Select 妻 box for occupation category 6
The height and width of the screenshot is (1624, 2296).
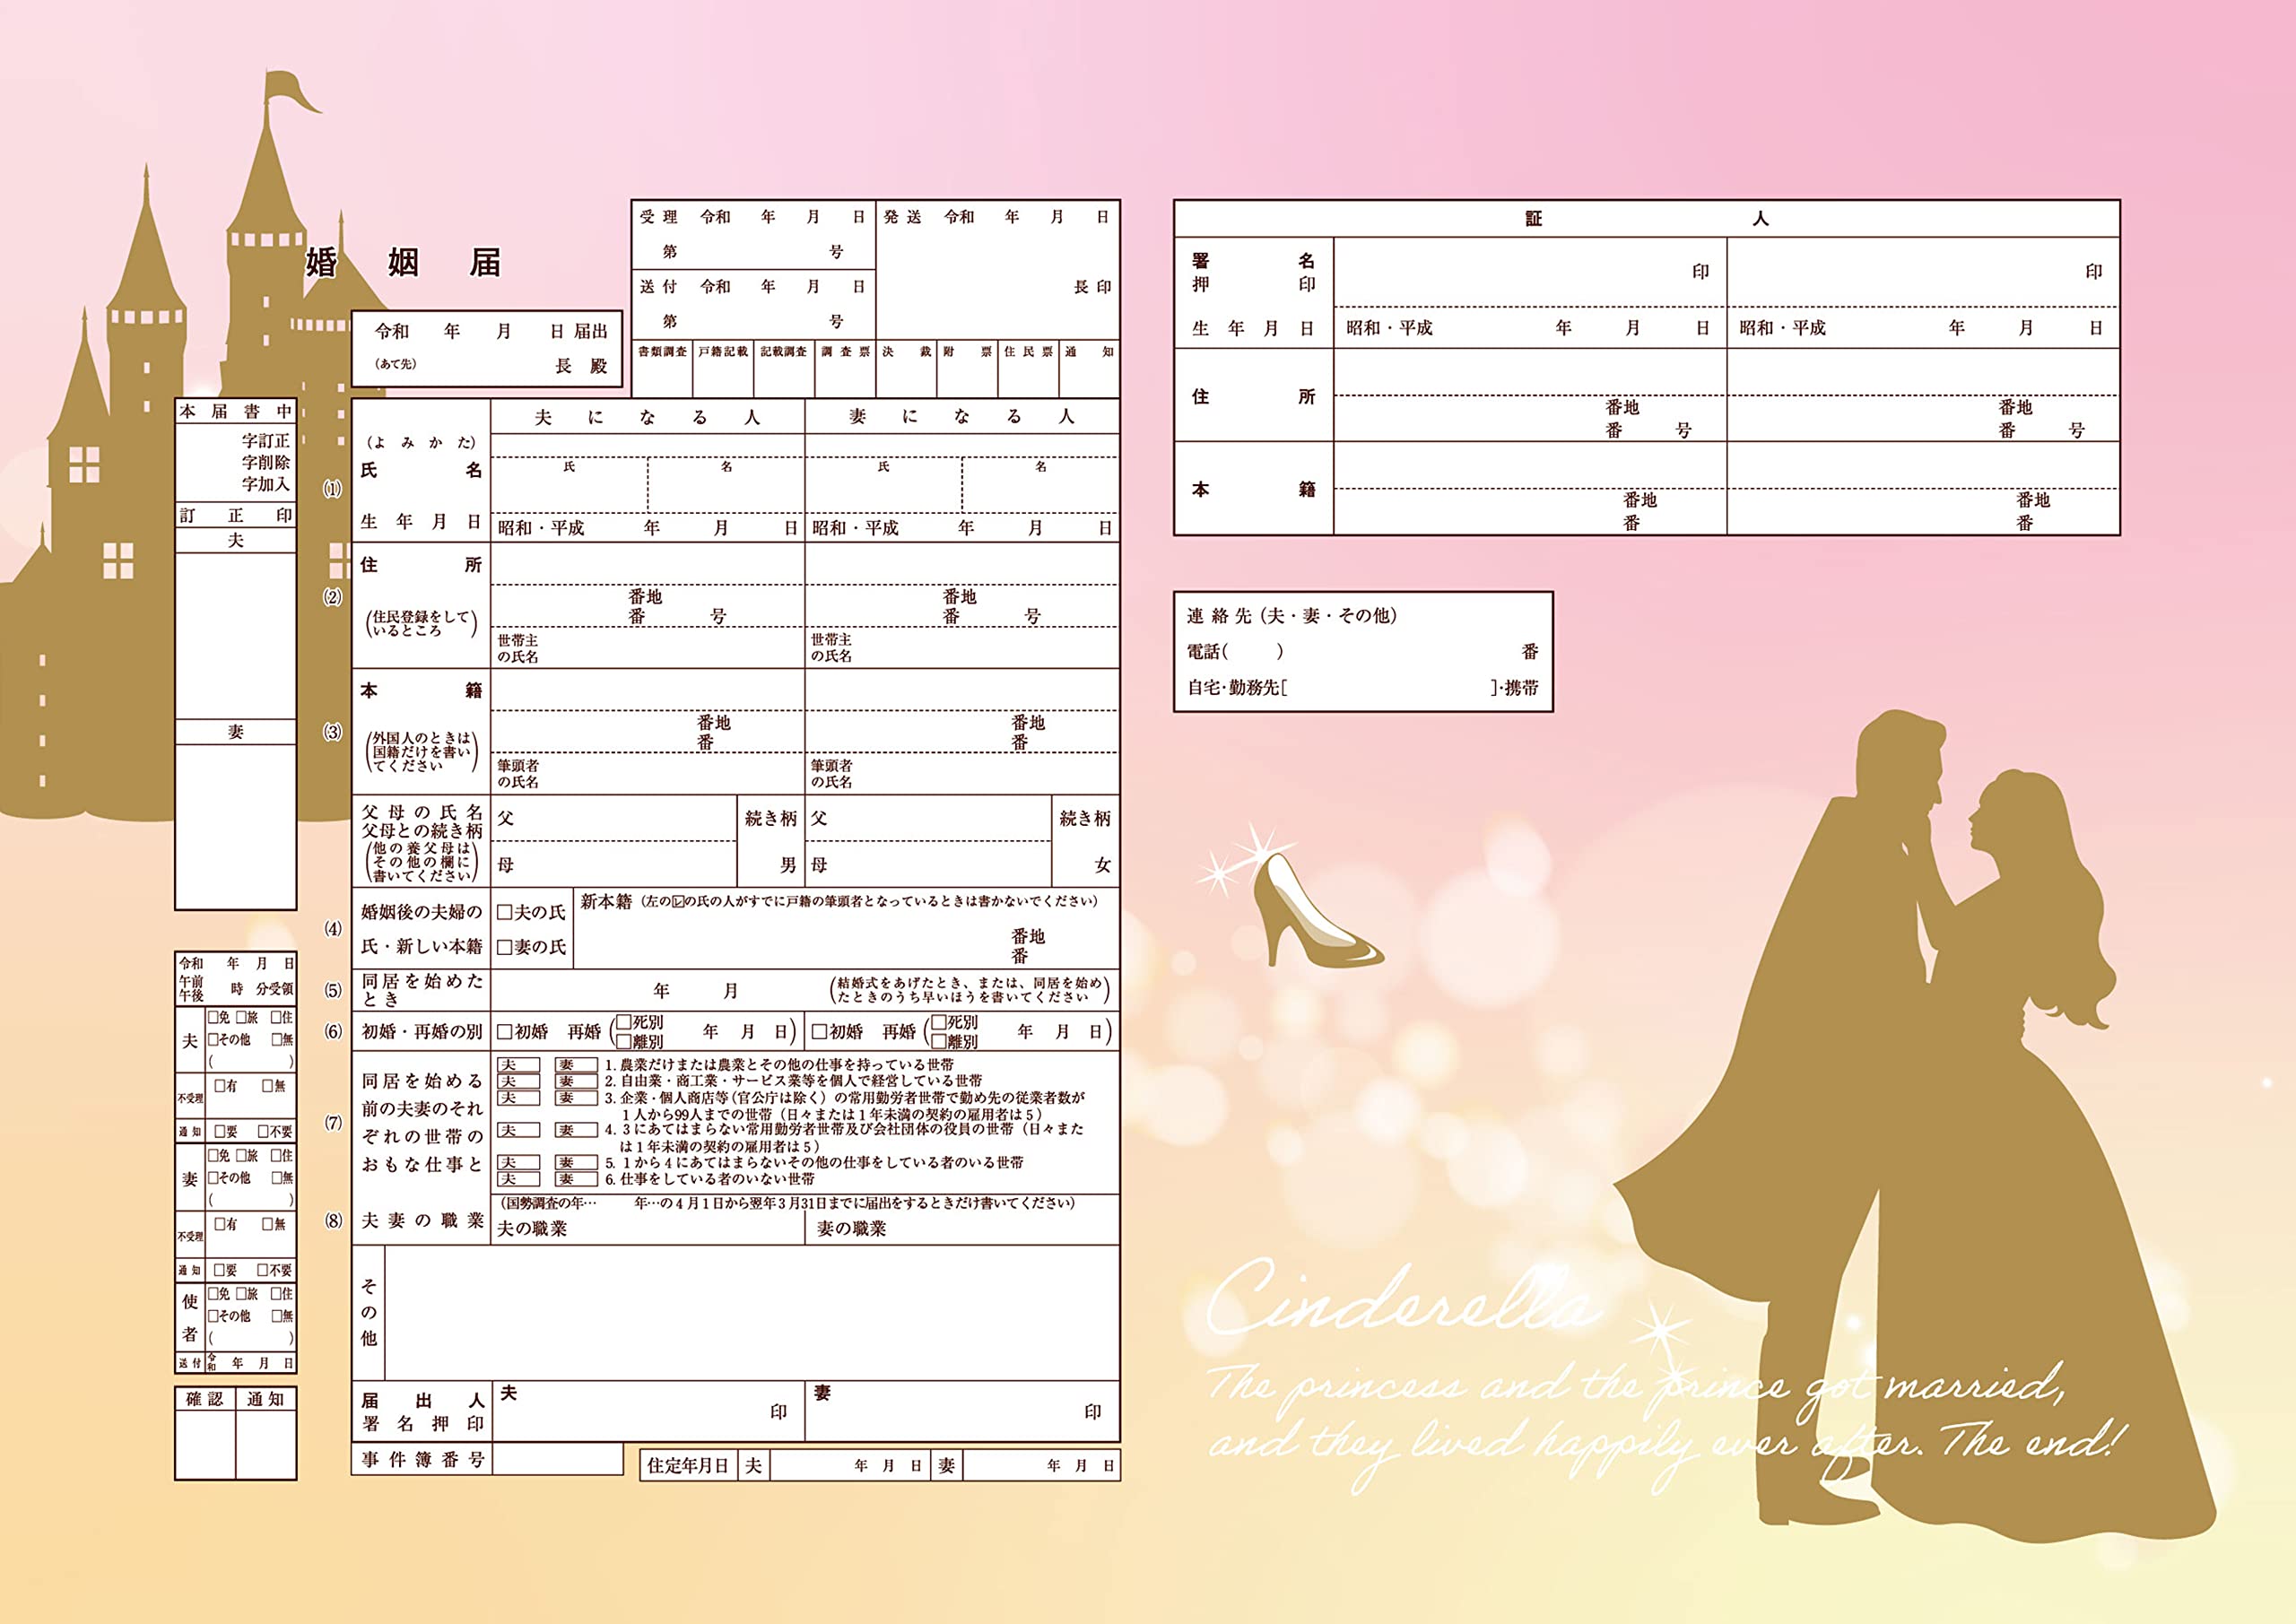click(x=576, y=1179)
